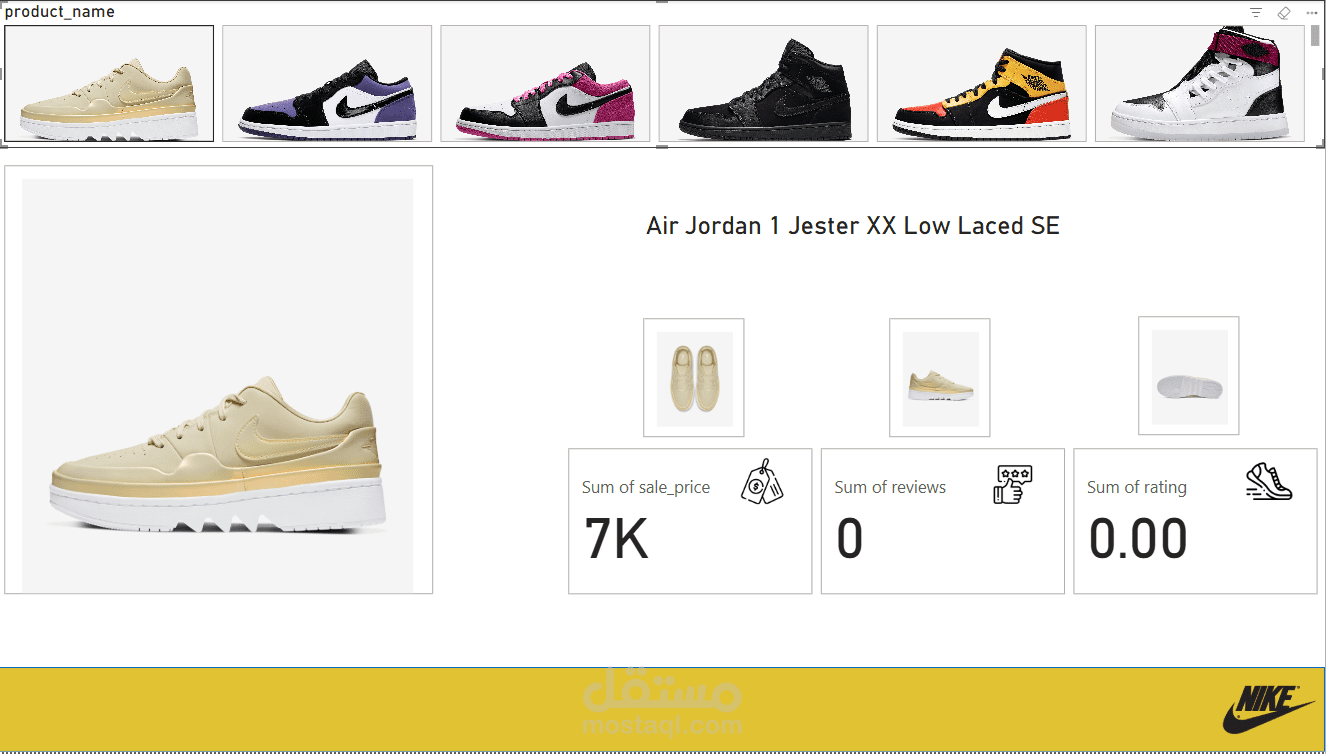Click the Air Jordan 1 Jester title

click(853, 226)
